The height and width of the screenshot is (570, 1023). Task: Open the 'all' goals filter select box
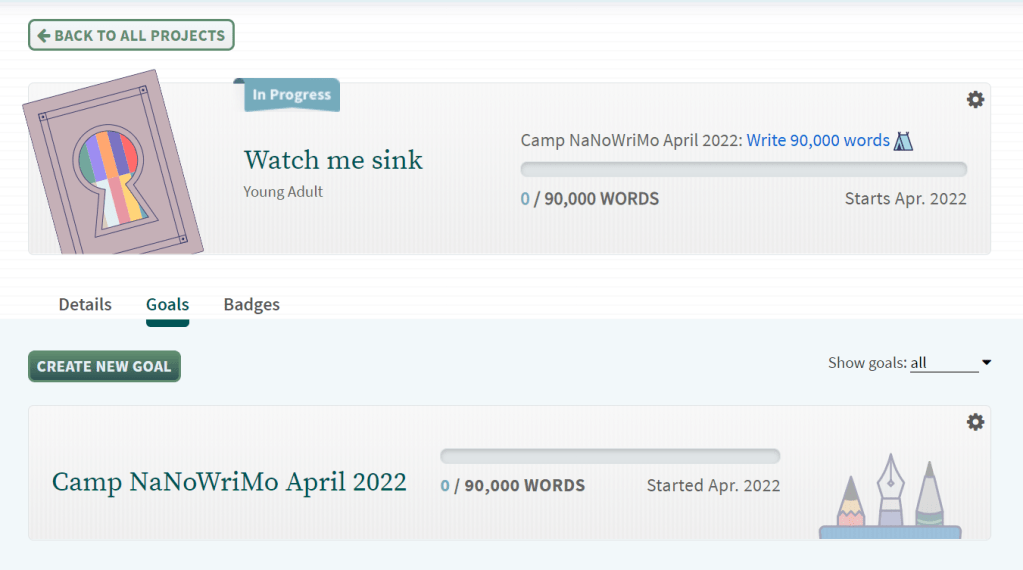(943, 363)
